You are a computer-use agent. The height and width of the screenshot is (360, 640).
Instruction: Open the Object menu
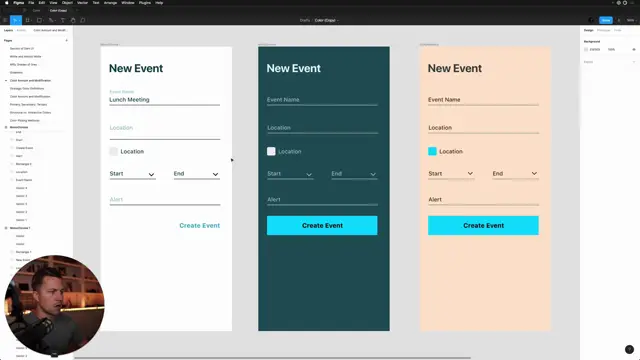click(67, 2)
